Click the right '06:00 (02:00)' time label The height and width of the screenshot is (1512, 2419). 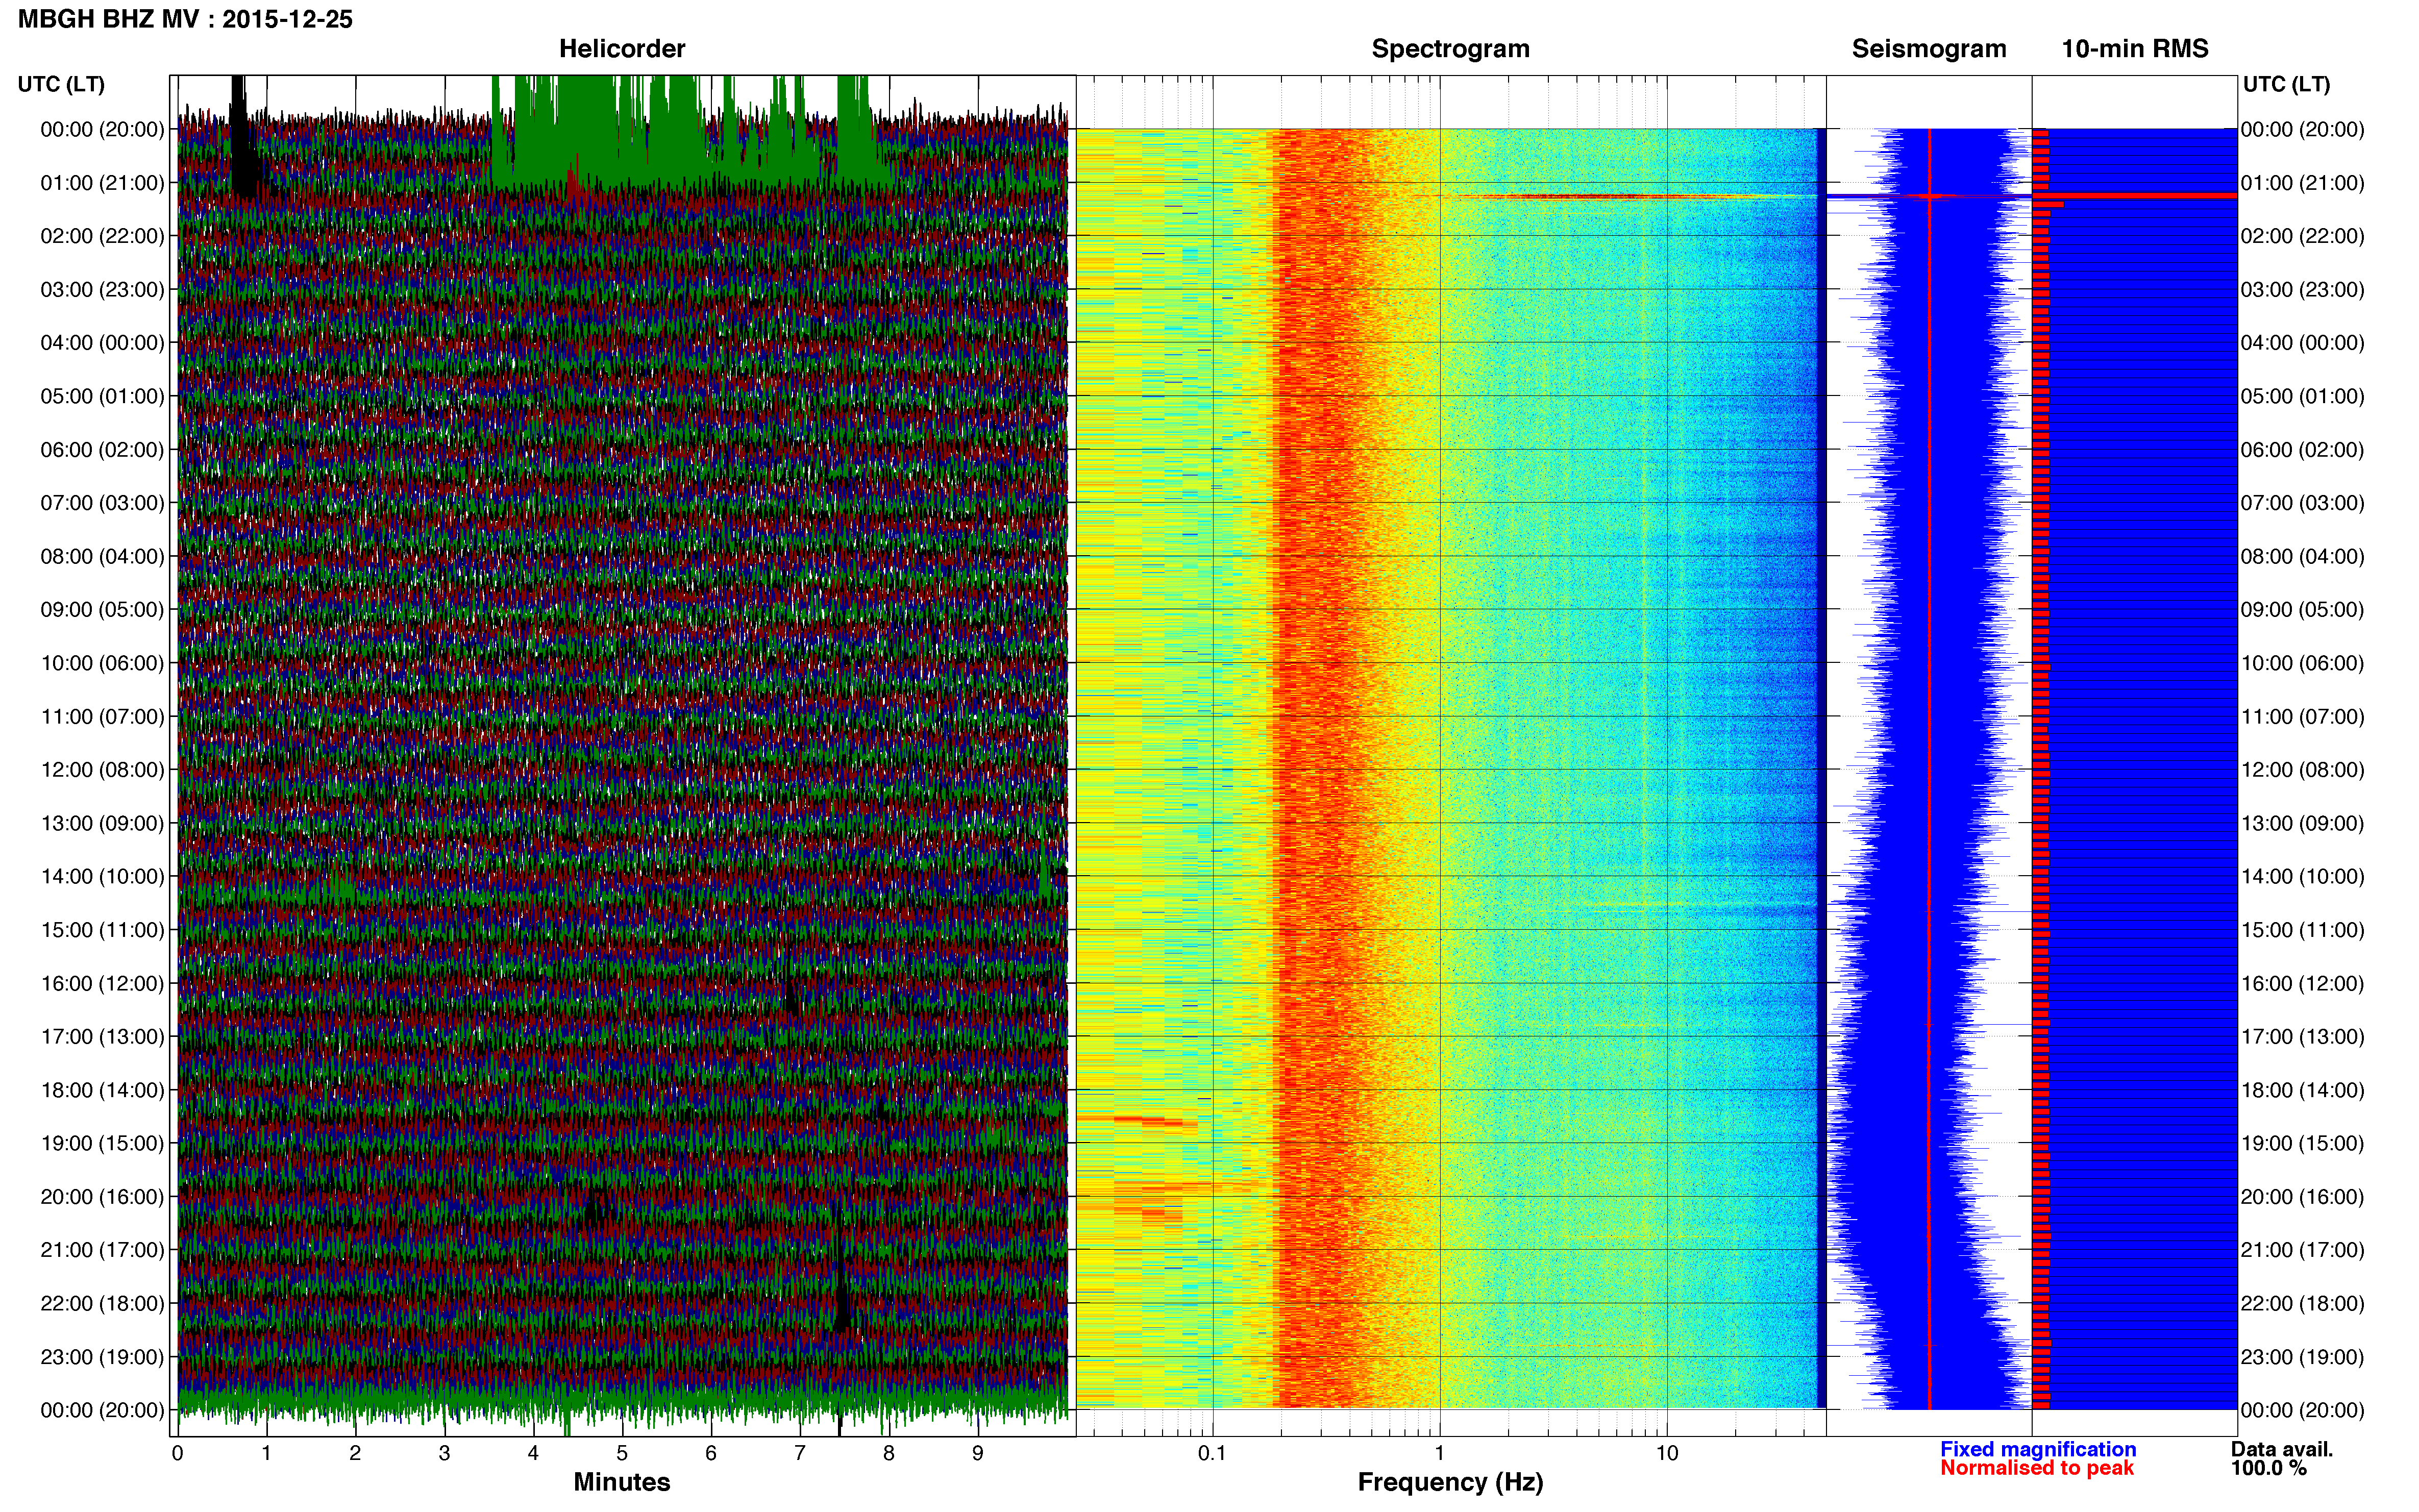click(2303, 450)
